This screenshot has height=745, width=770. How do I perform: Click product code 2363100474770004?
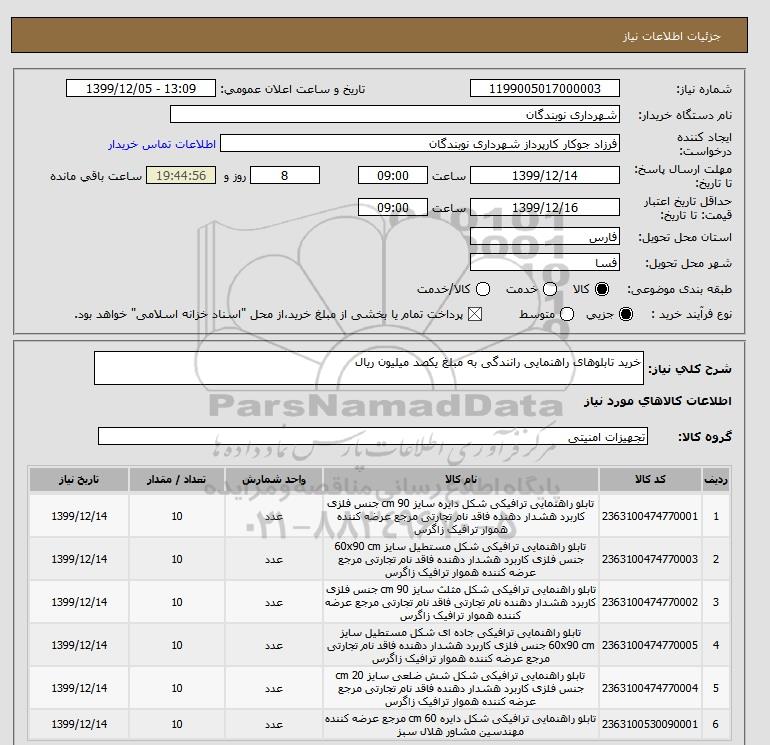tap(650, 688)
